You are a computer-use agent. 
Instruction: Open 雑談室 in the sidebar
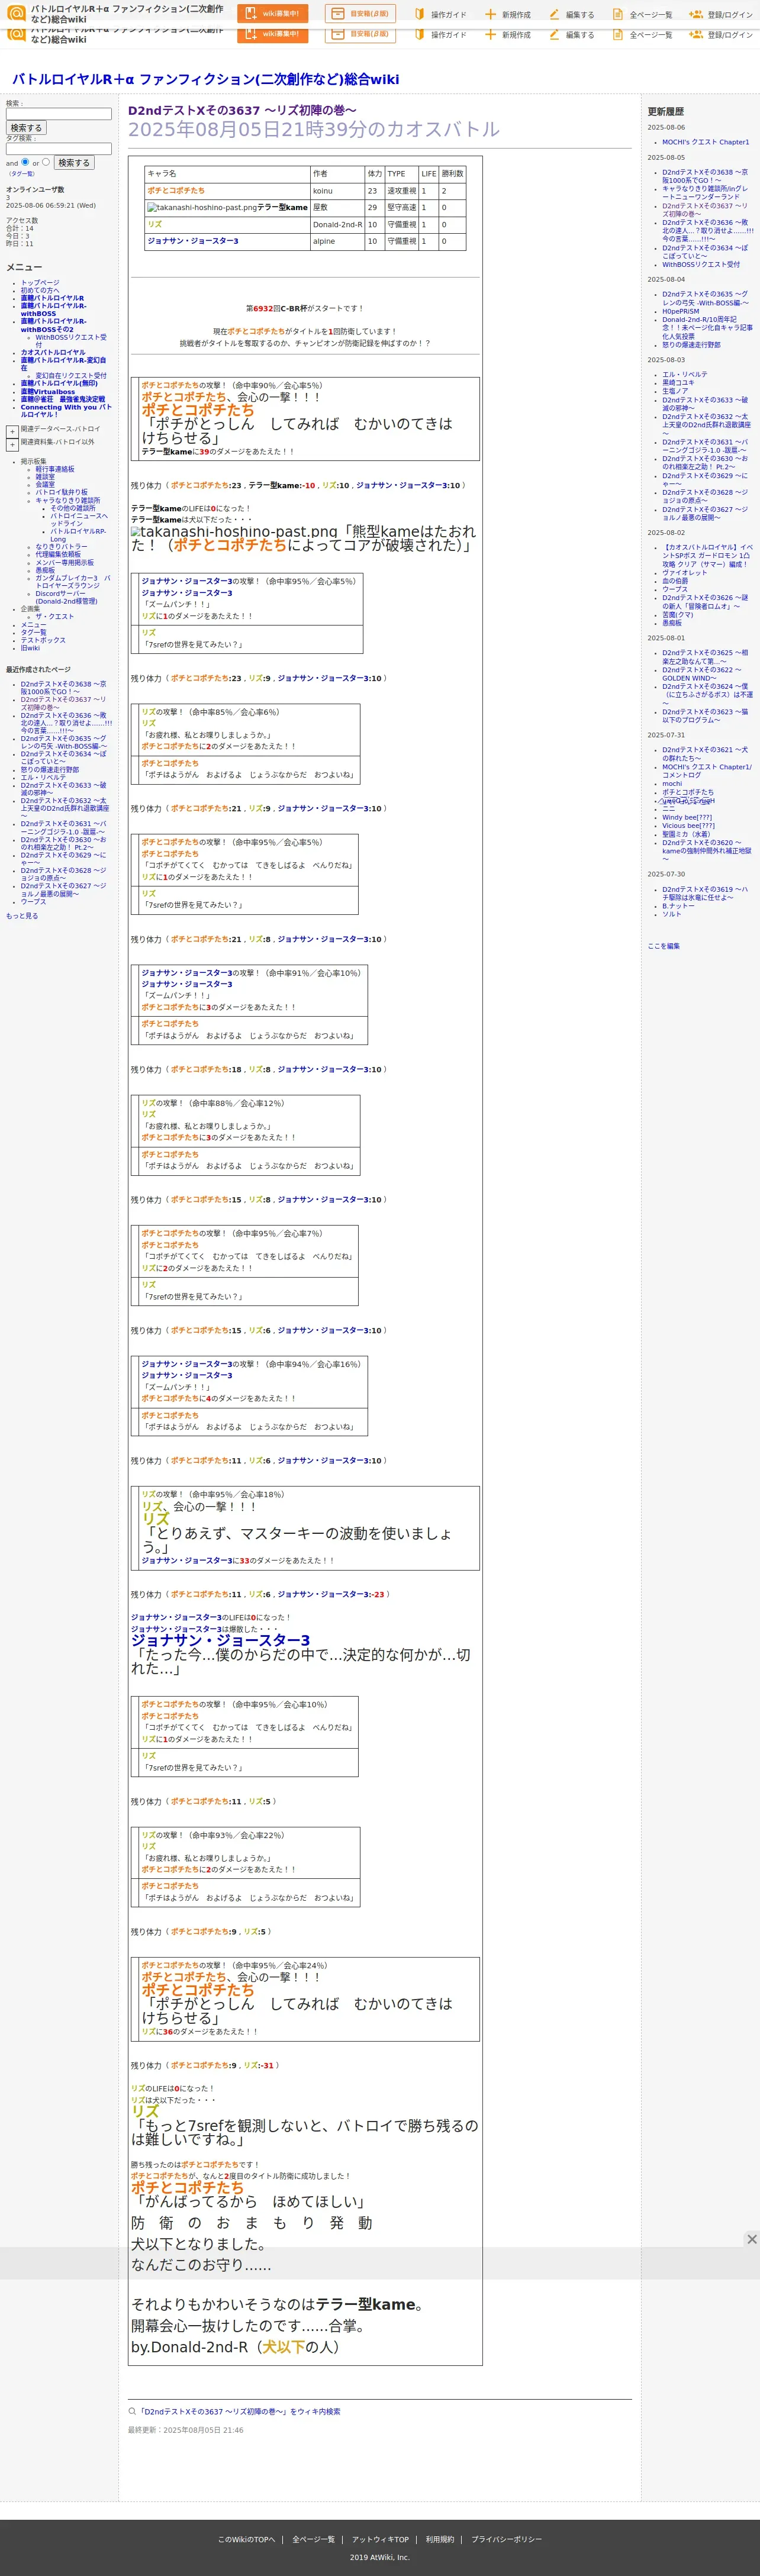(x=45, y=477)
